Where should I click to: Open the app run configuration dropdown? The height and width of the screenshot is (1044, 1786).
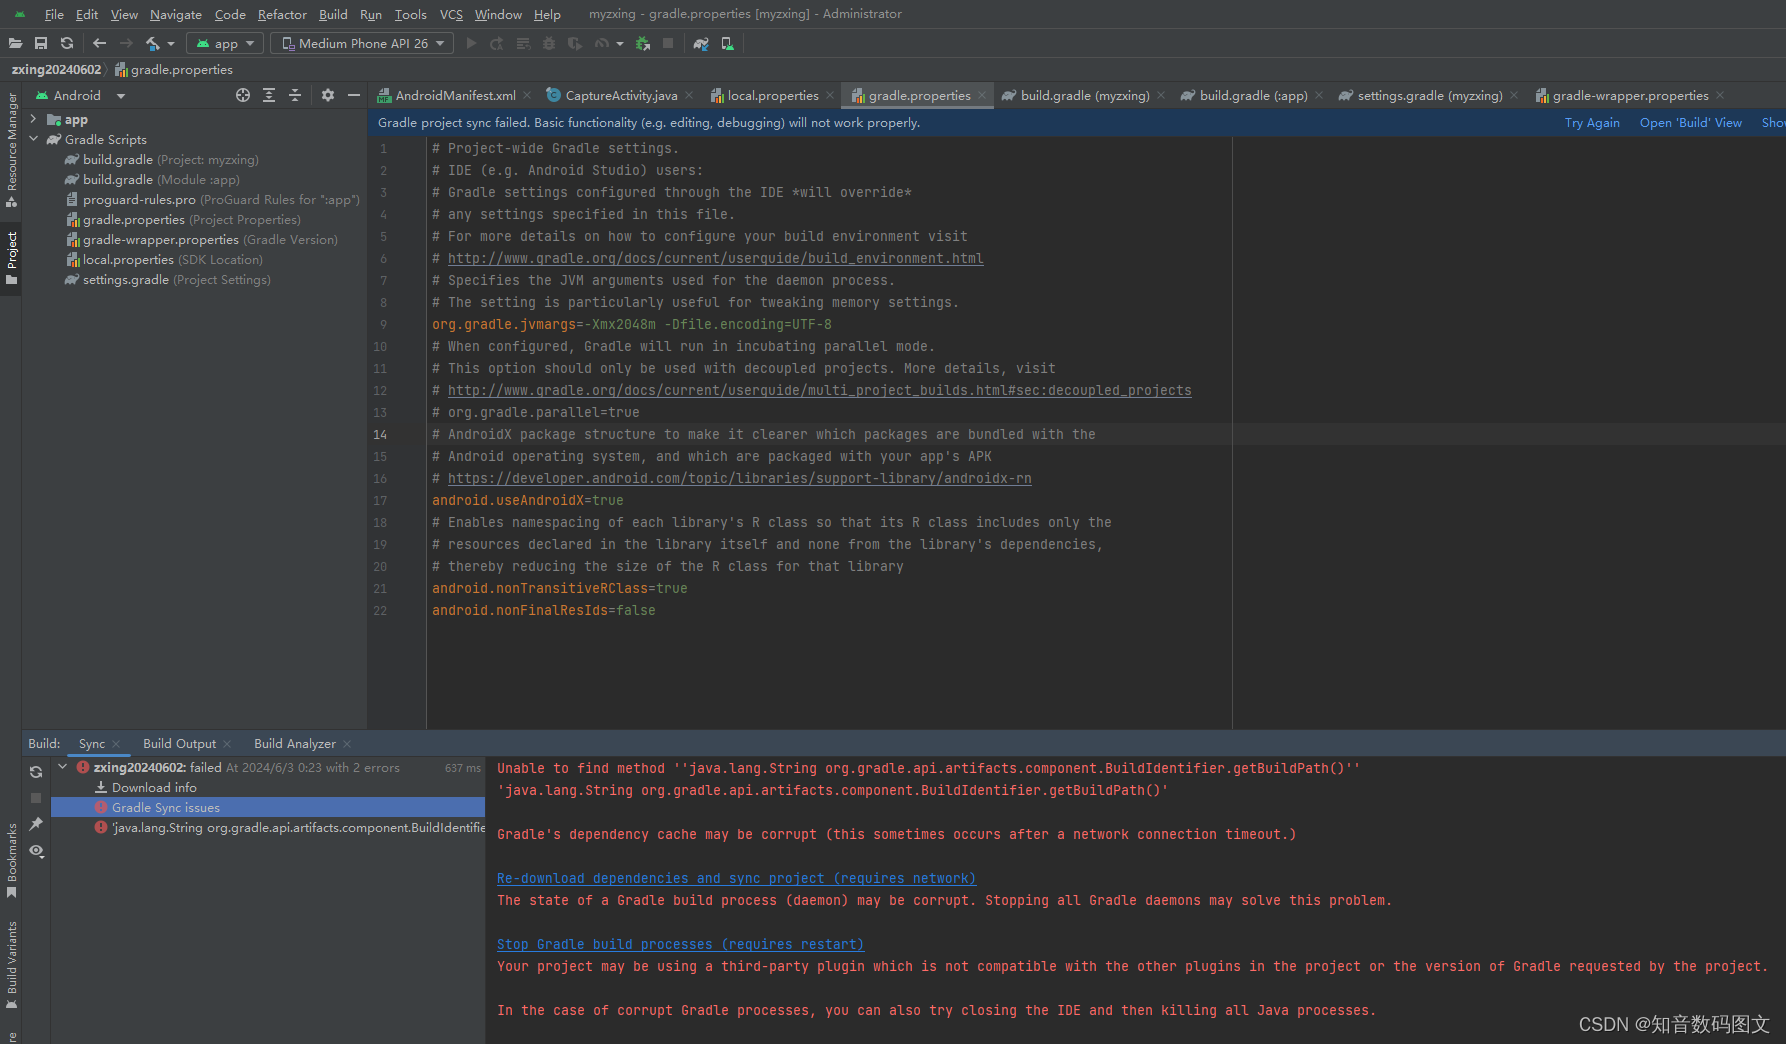(x=224, y=43)
